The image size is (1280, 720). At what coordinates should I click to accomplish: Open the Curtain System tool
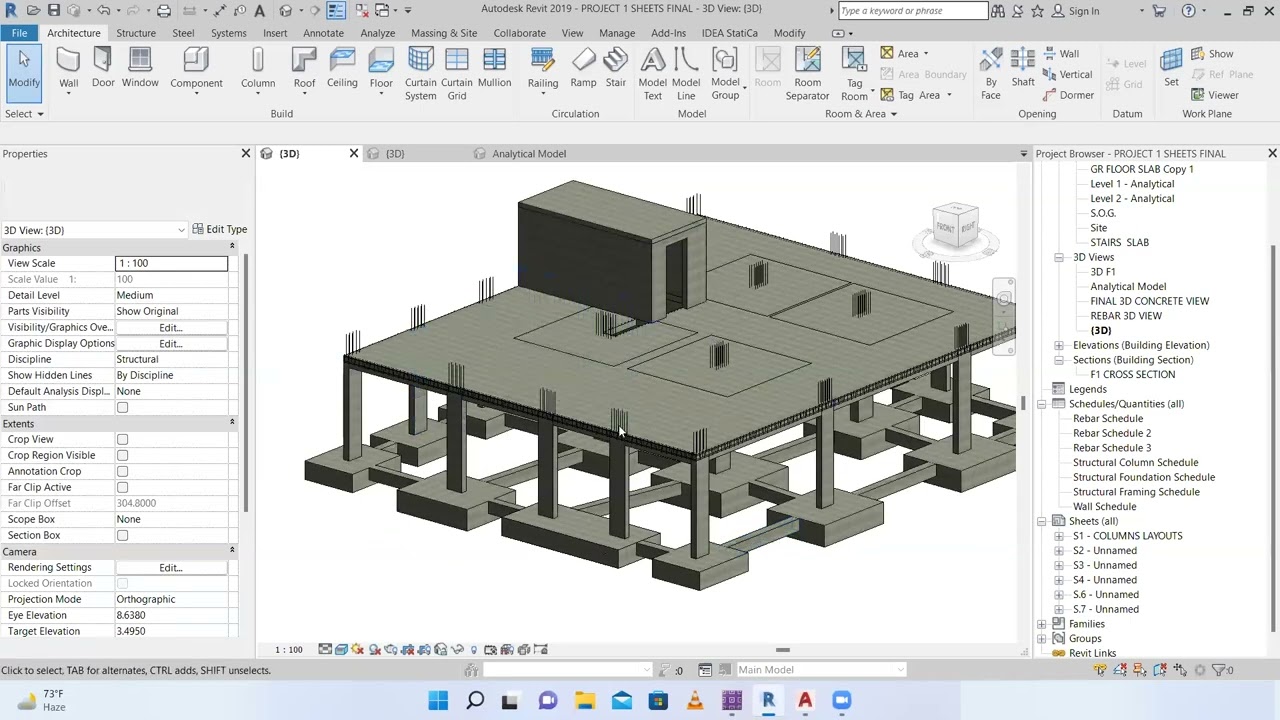(420, 74)
